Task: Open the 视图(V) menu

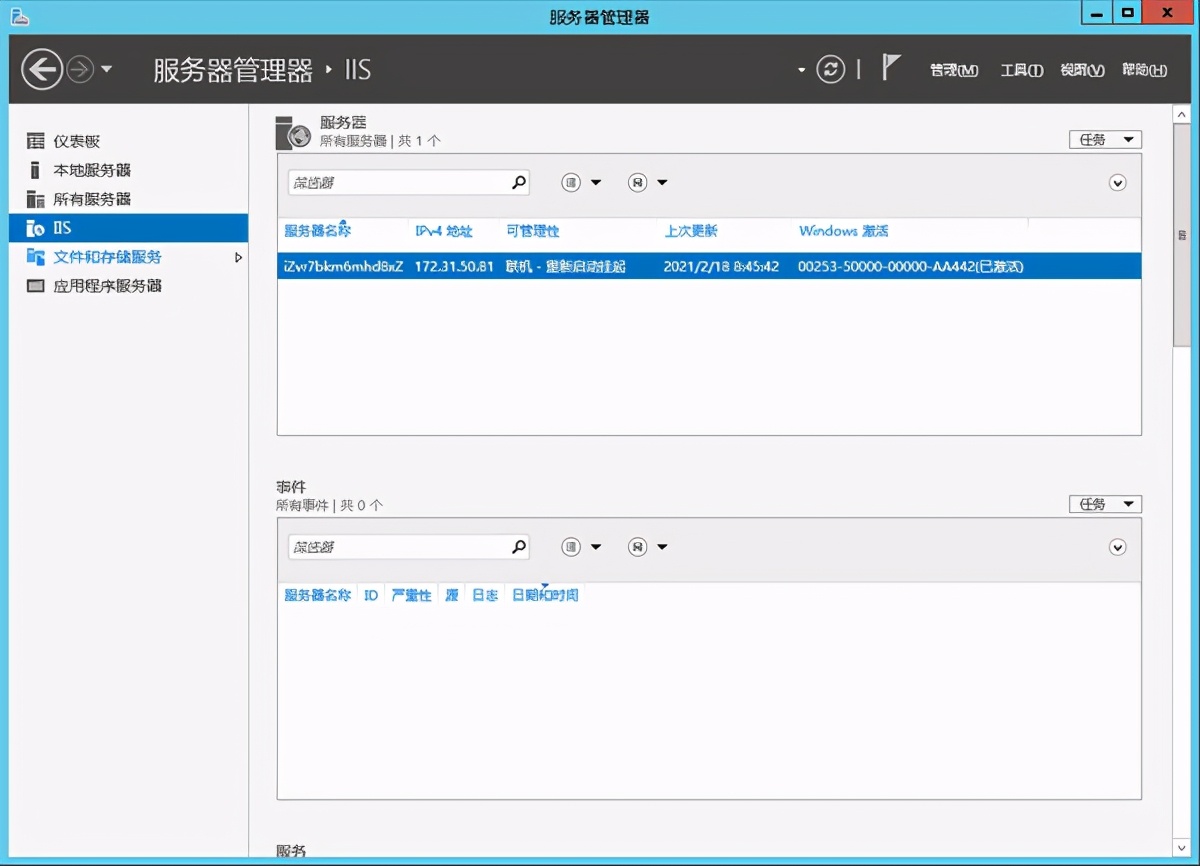Action: pos(1081,70)
